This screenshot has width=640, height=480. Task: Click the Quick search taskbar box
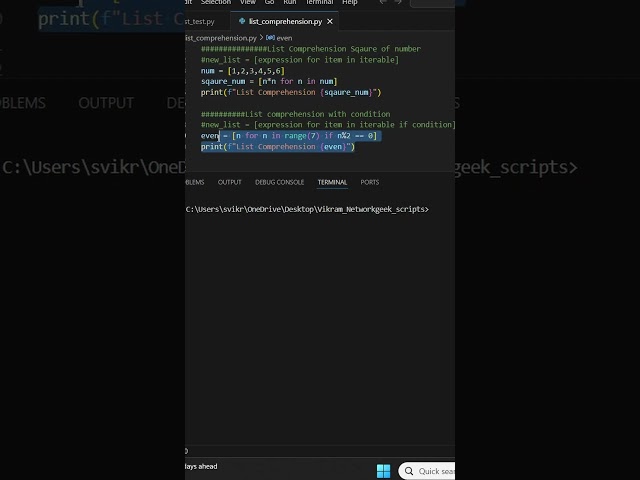click(x=427, y=471)
